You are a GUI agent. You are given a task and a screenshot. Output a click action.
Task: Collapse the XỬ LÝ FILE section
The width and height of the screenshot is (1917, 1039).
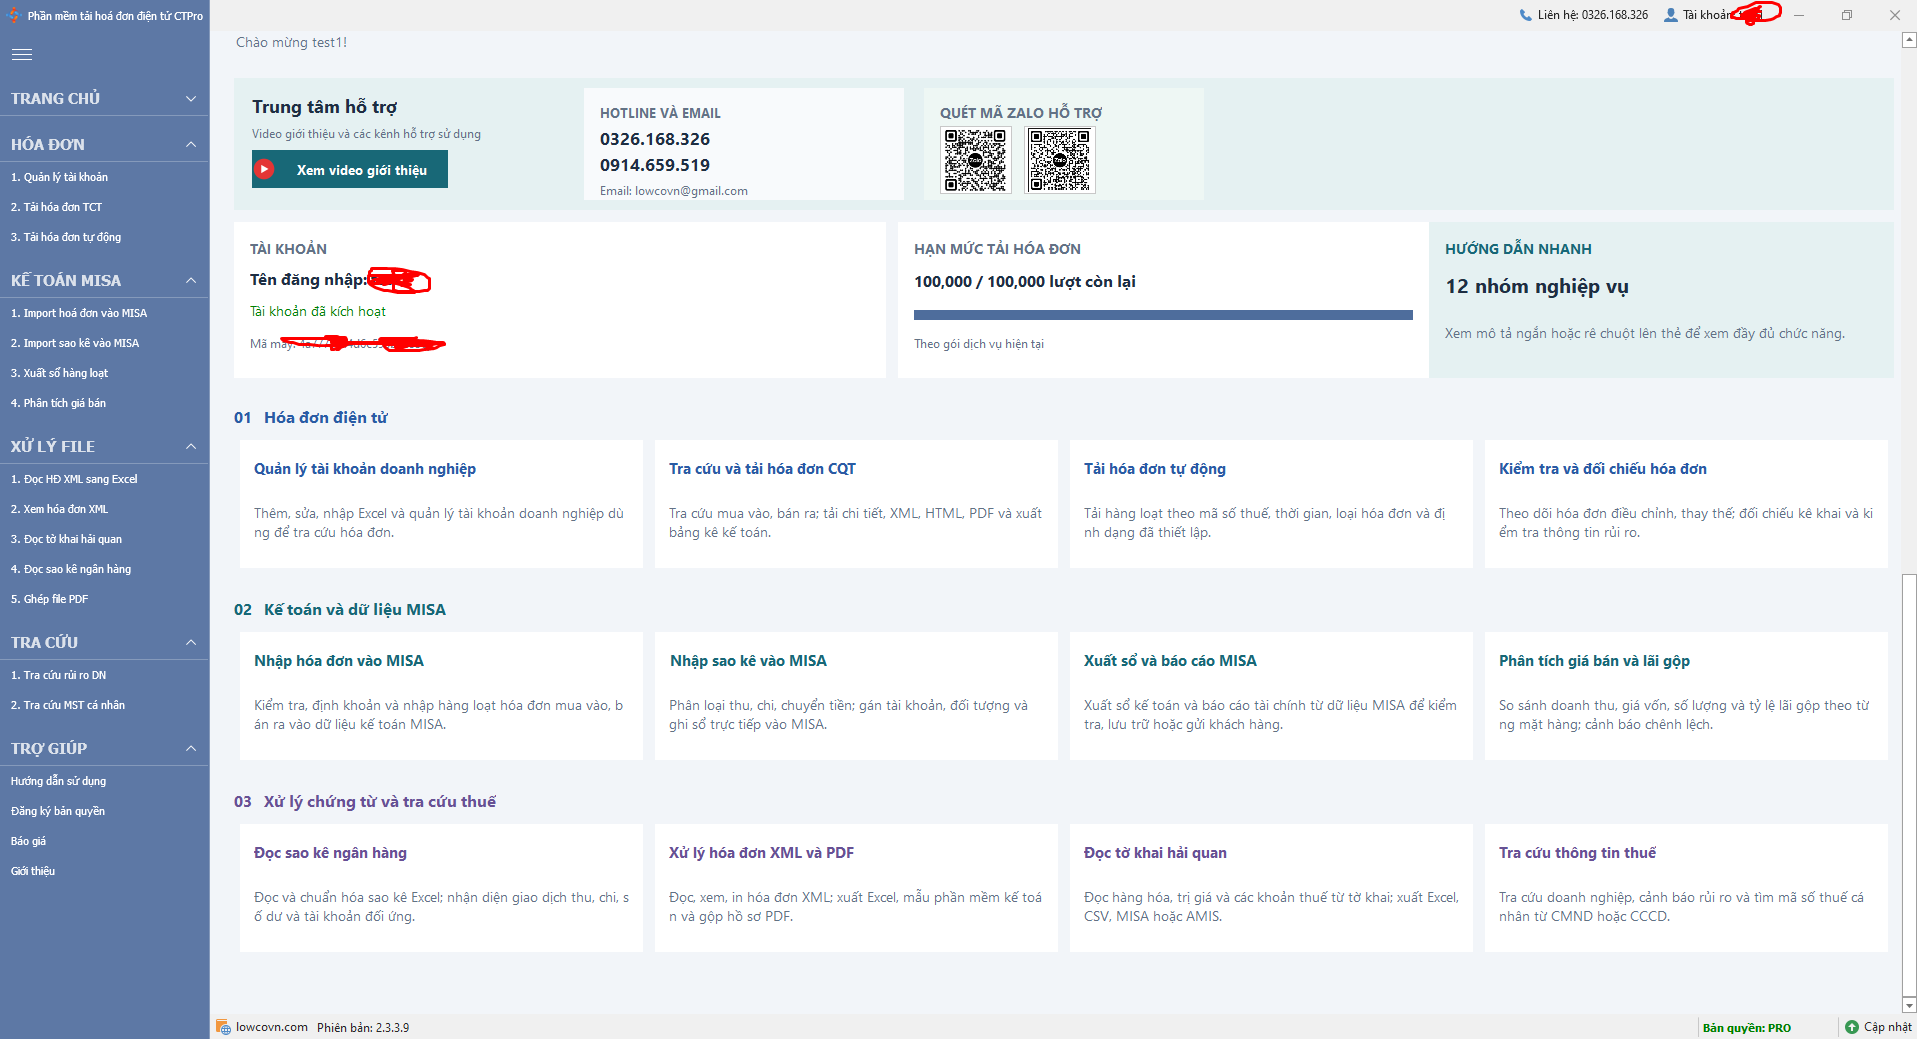(191, 446)
